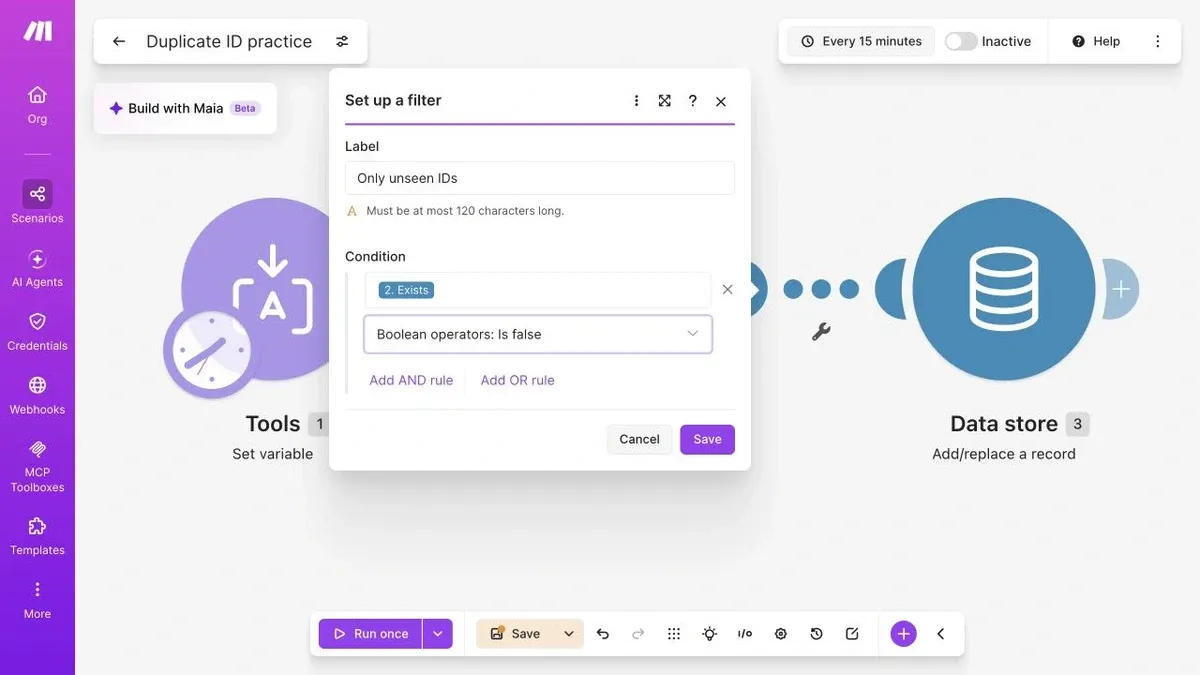Open AI Agents section

tap(37, 268)
